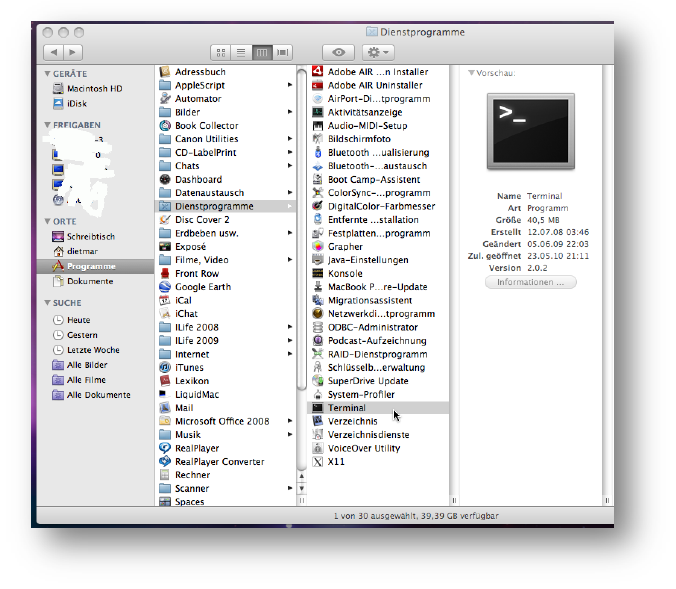Image resolution: width=676 pixels, height=589 pixels.
Task: Select the System-Profiler icon
Action: click(318, 394)
